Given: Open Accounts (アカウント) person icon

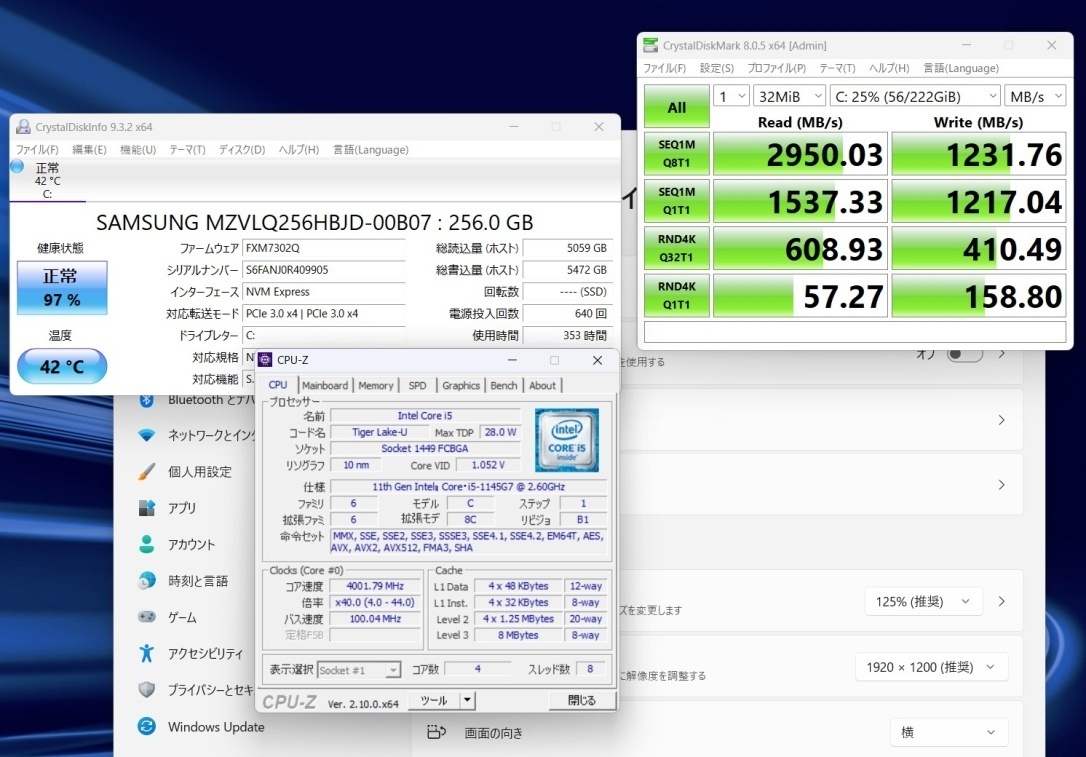Looking at the screenshot, I should click(146, 544).
